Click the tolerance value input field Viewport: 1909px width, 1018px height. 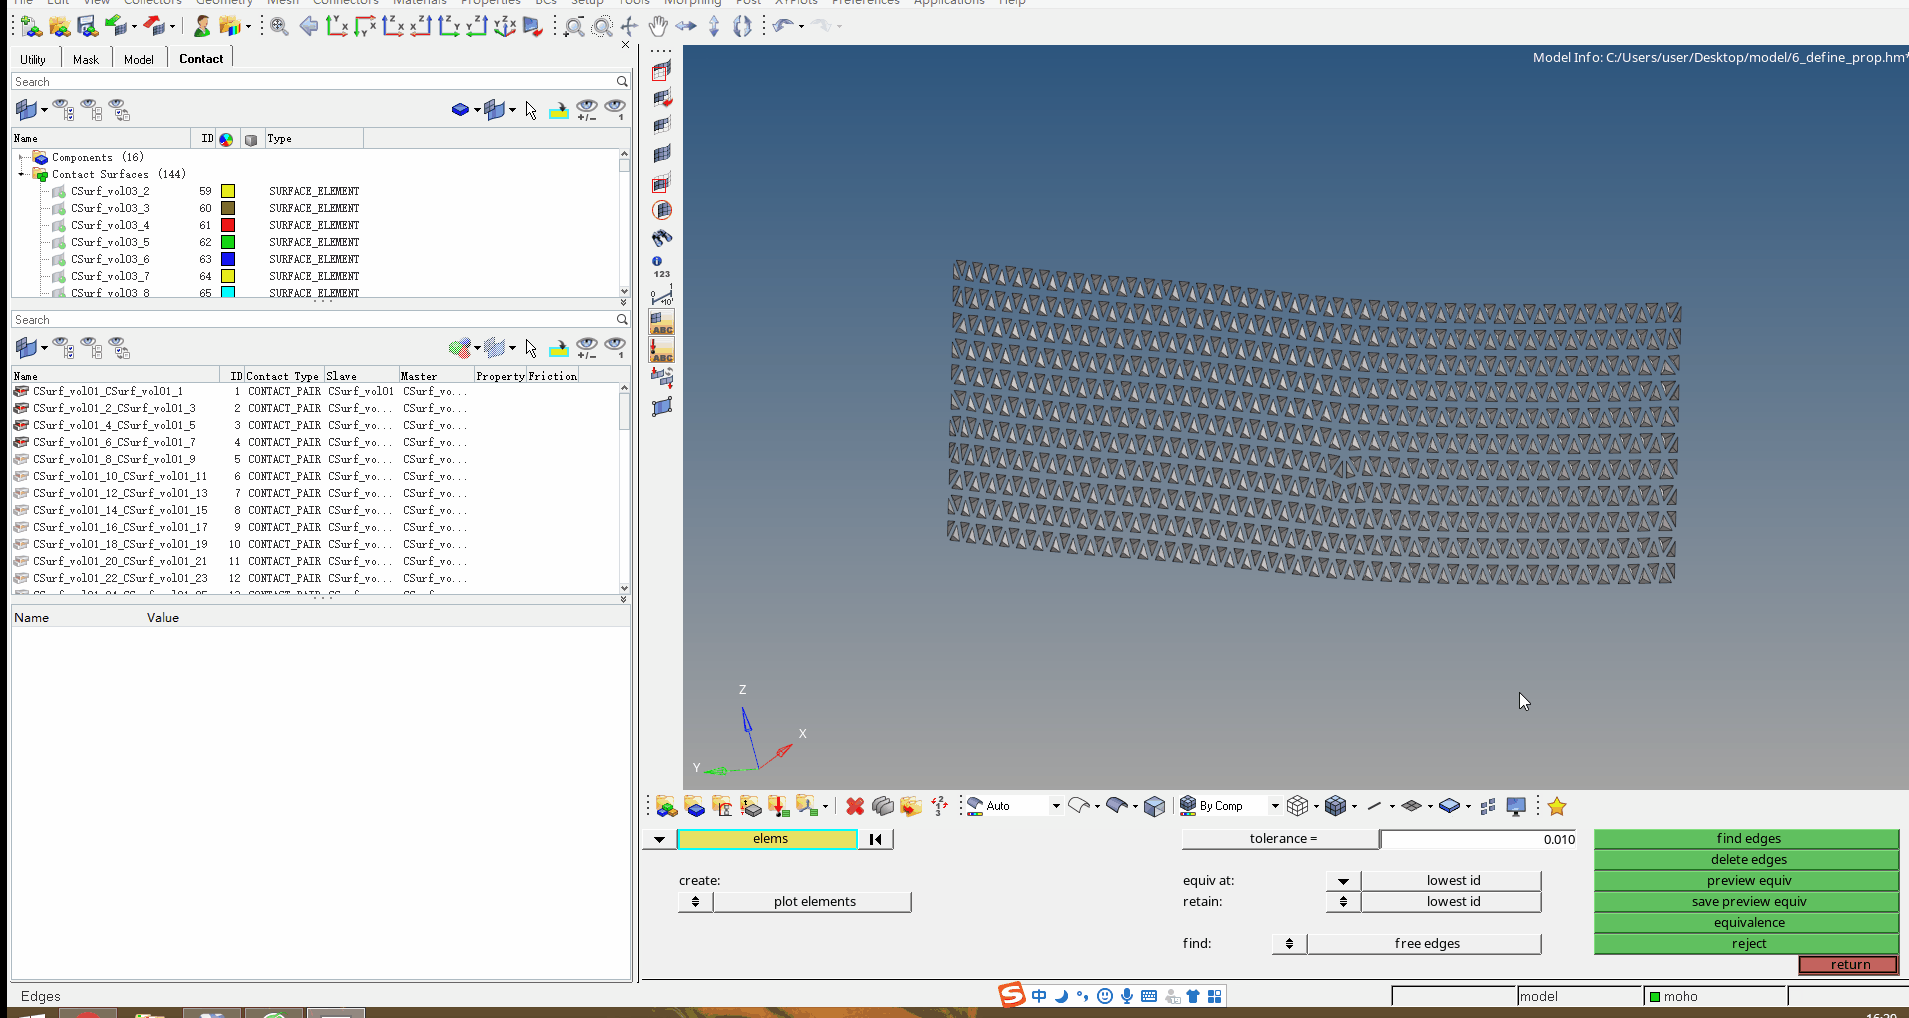(1477, 839)
